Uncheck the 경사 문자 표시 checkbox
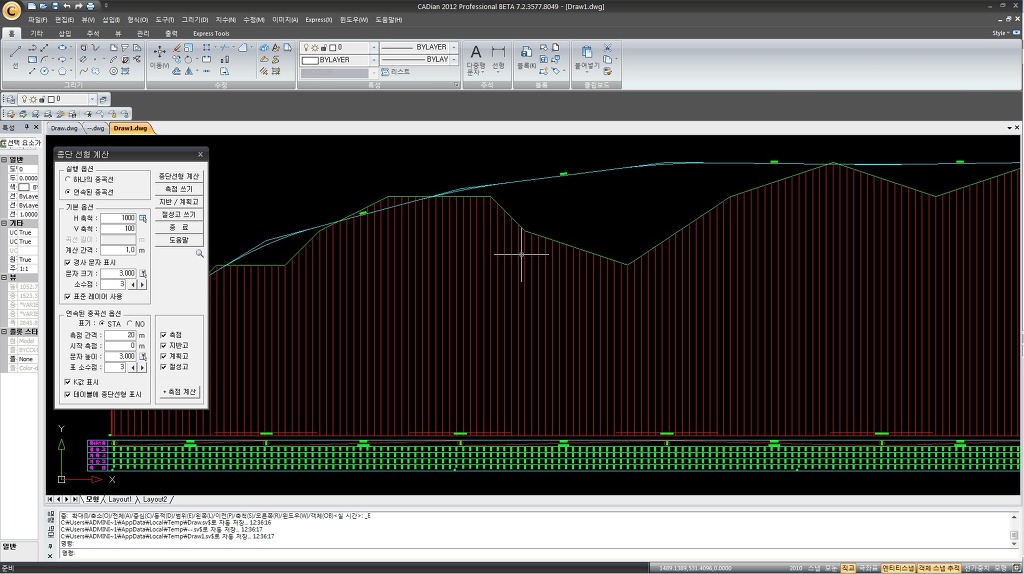The image size is (1024, 574). [x=68, y=262]
